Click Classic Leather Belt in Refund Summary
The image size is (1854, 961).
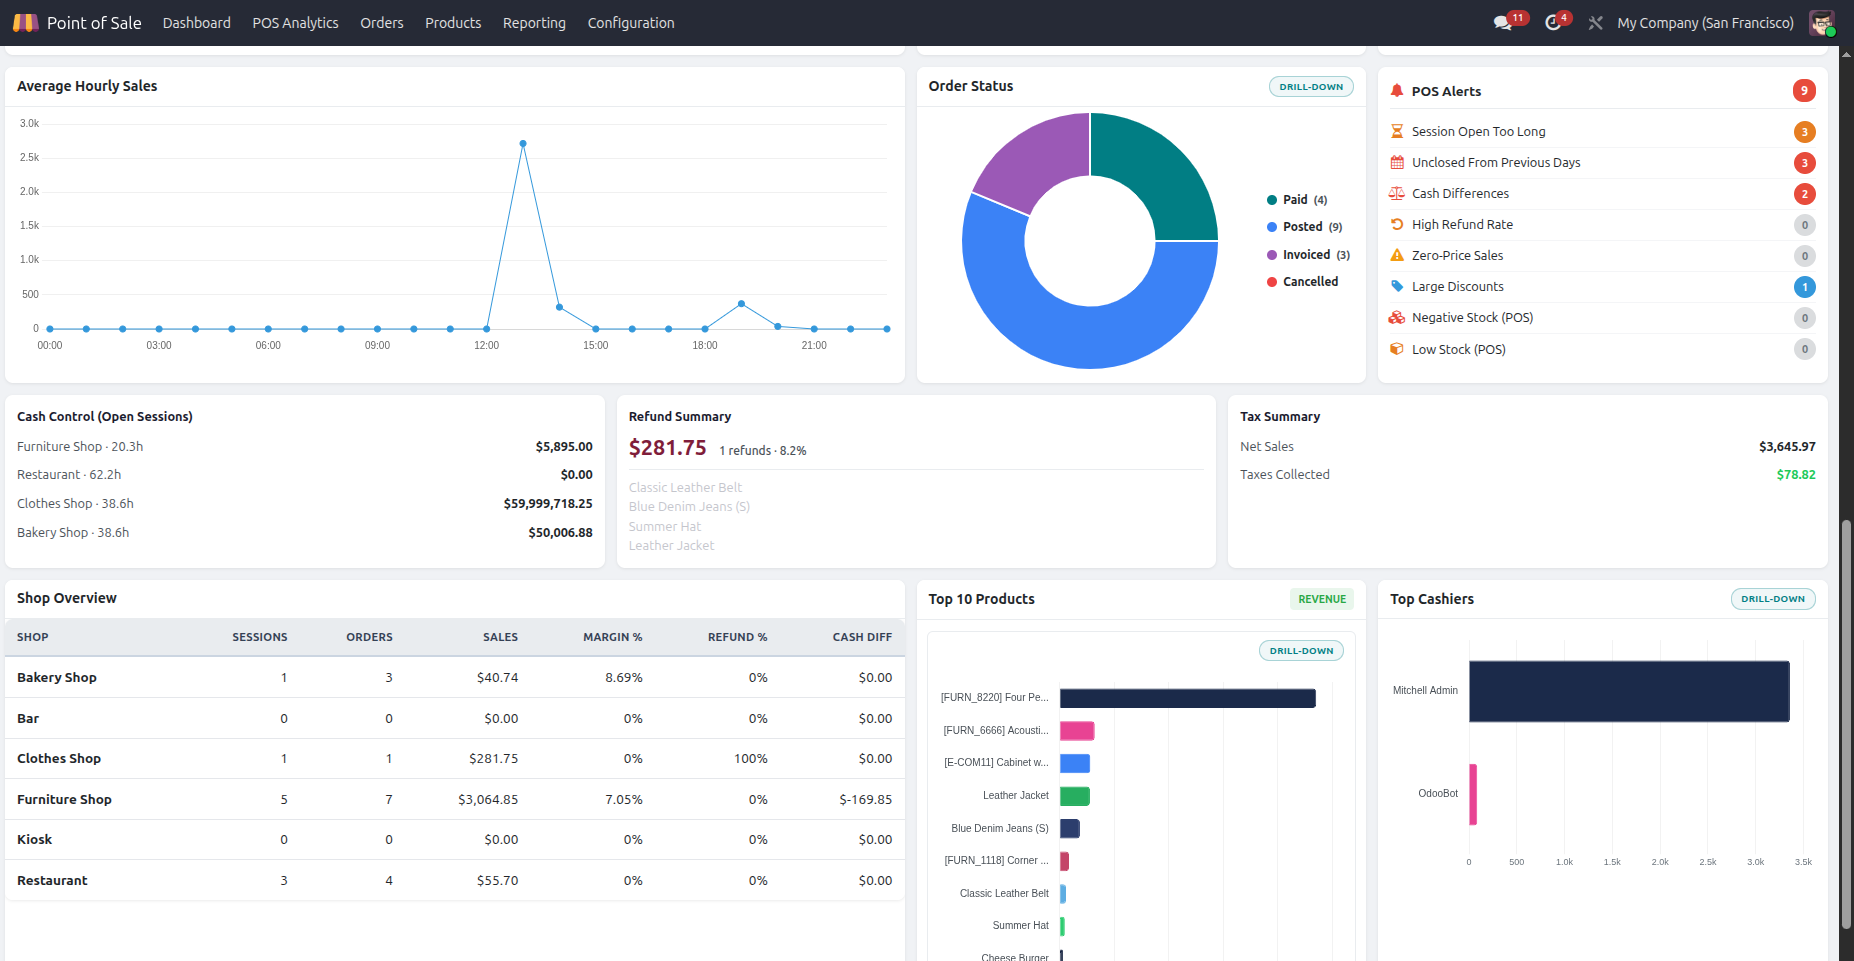[x=685, y=487]
